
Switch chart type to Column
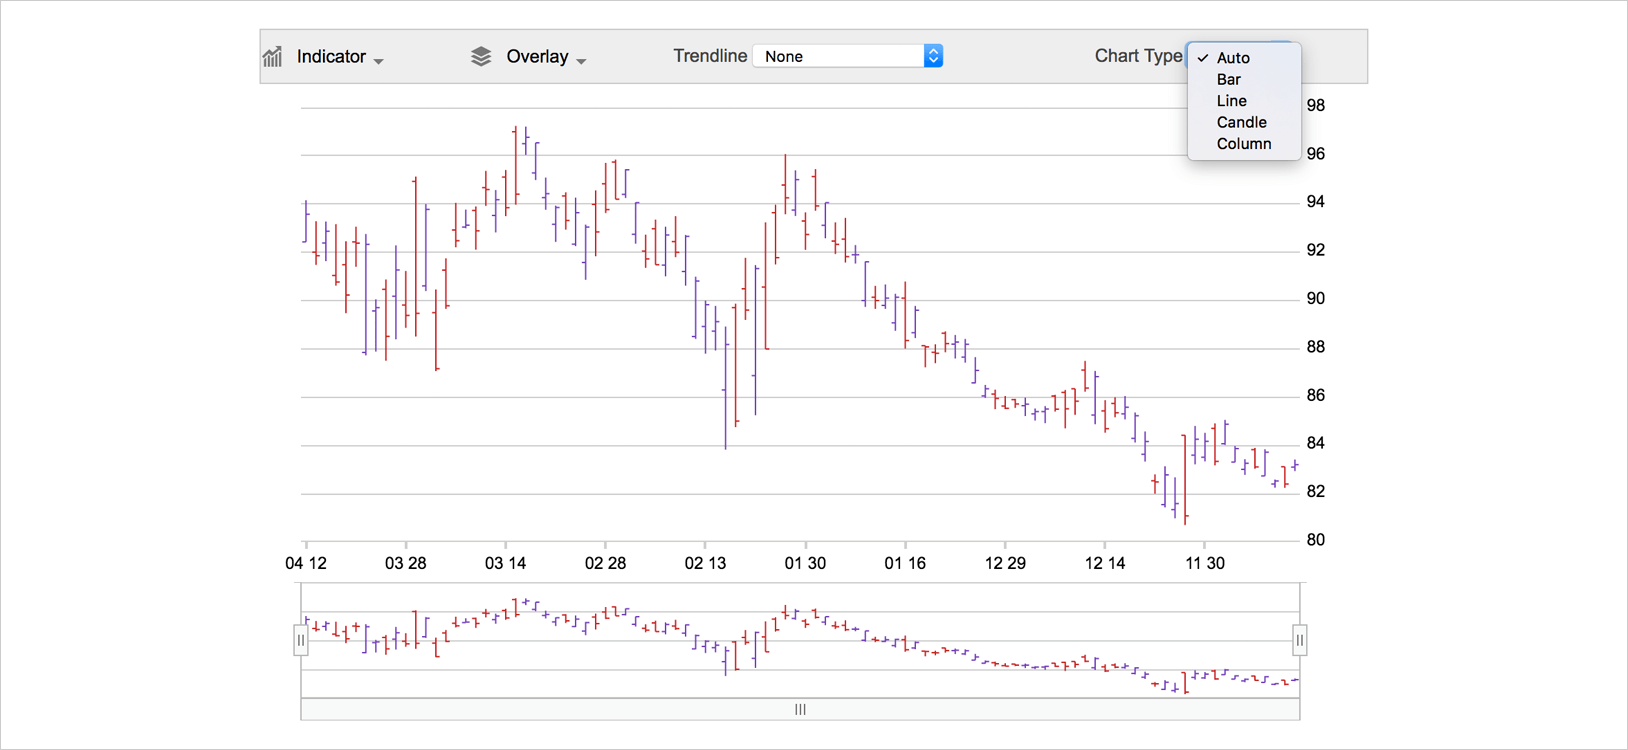click(1244, 144)
